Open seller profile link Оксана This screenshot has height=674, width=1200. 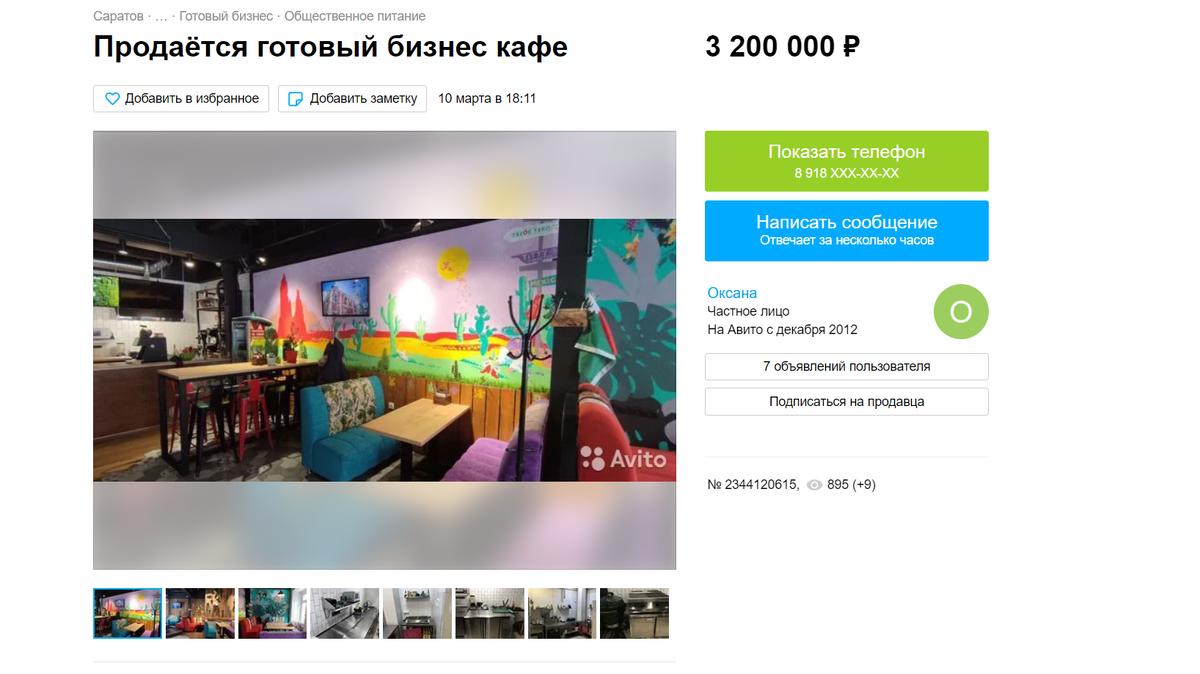732,293
